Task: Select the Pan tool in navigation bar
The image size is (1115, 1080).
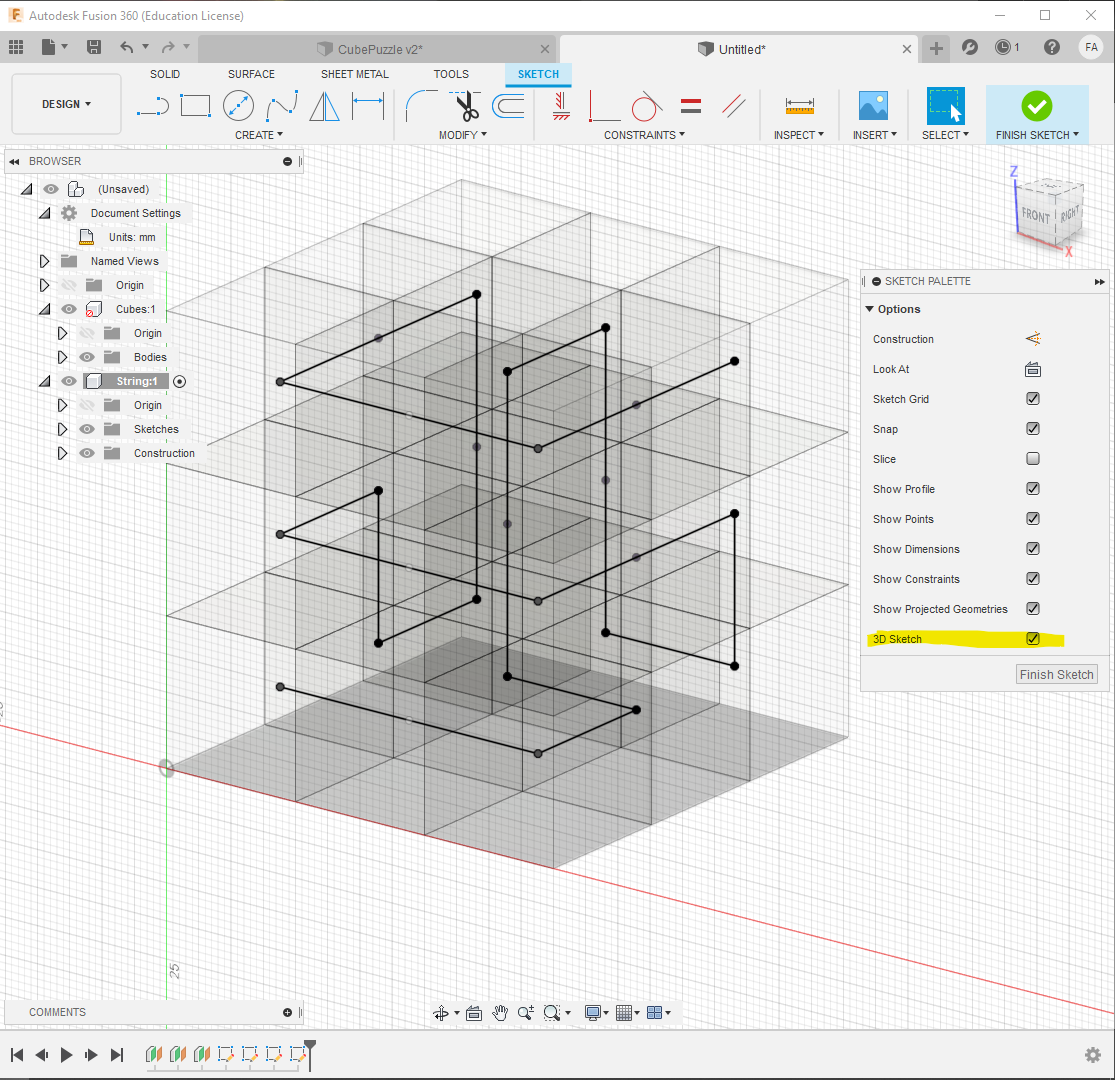Action: 500,1012
